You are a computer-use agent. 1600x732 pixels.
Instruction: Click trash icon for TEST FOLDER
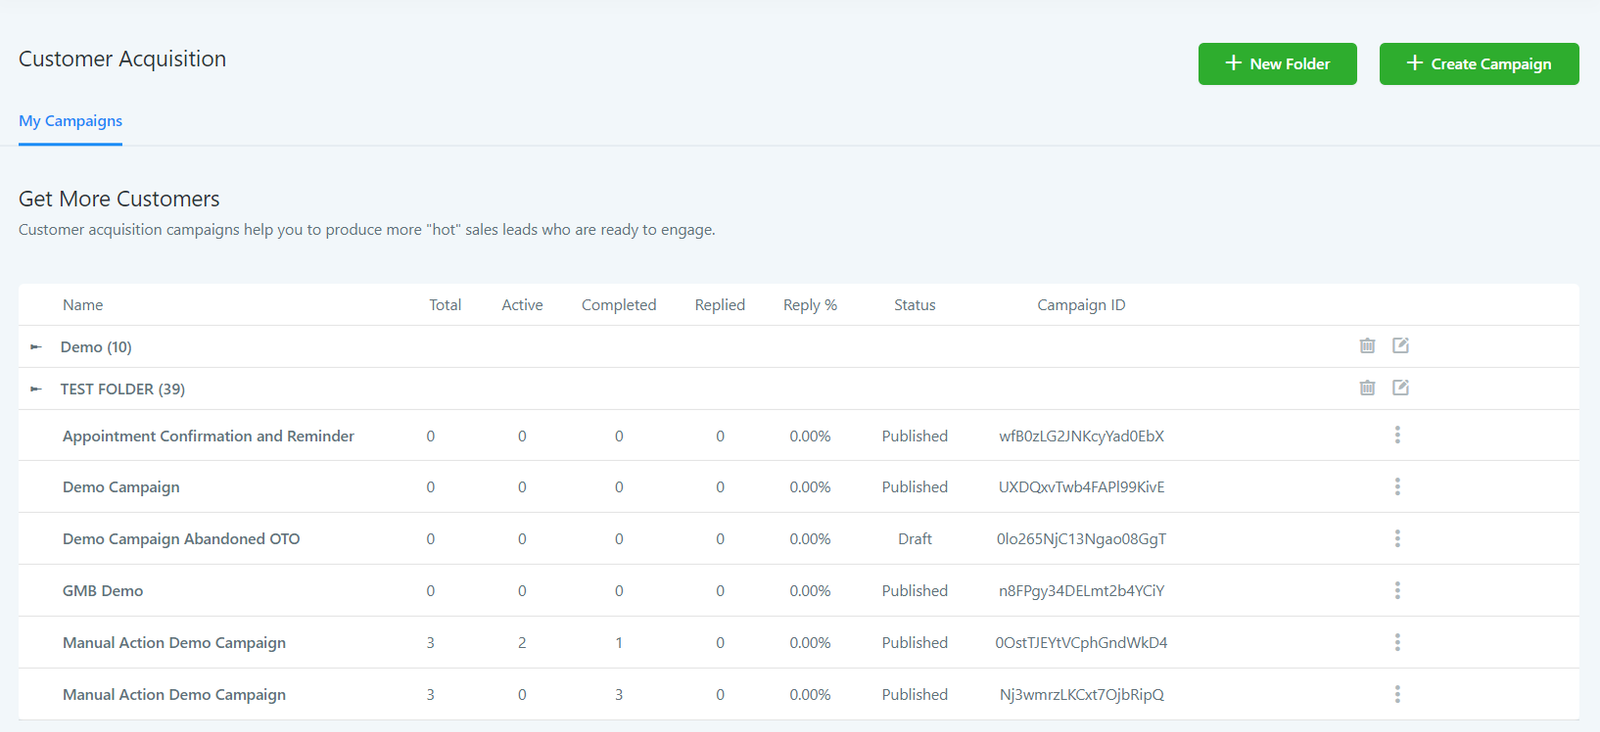tap(1367, 388)
